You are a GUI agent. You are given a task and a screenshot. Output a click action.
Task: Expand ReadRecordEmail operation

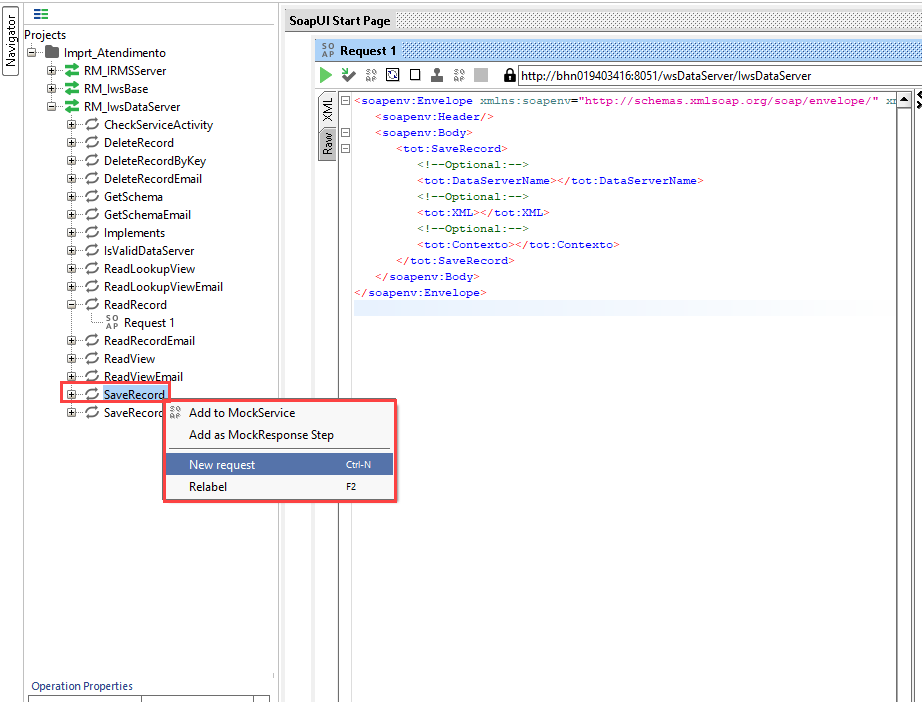pyautogui.click(x=71, y=340)
